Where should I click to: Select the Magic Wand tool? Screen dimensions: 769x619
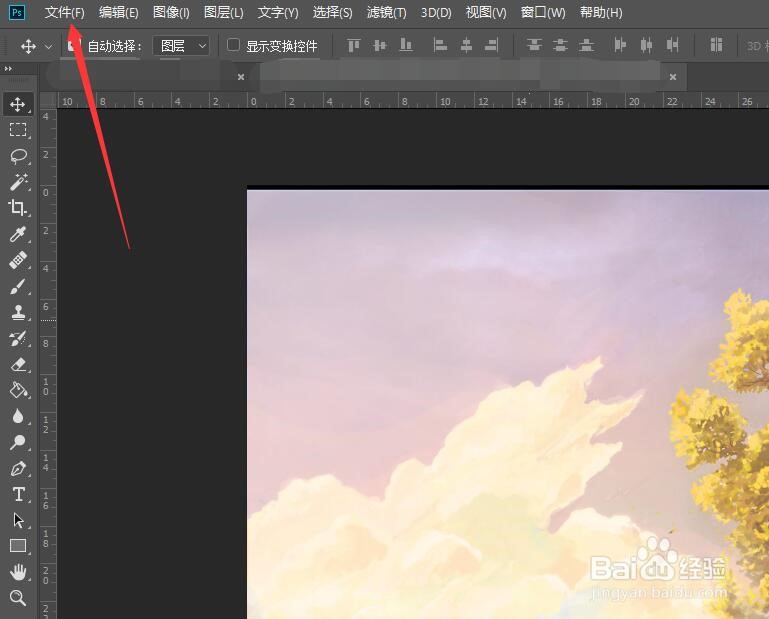coord(18,182)
